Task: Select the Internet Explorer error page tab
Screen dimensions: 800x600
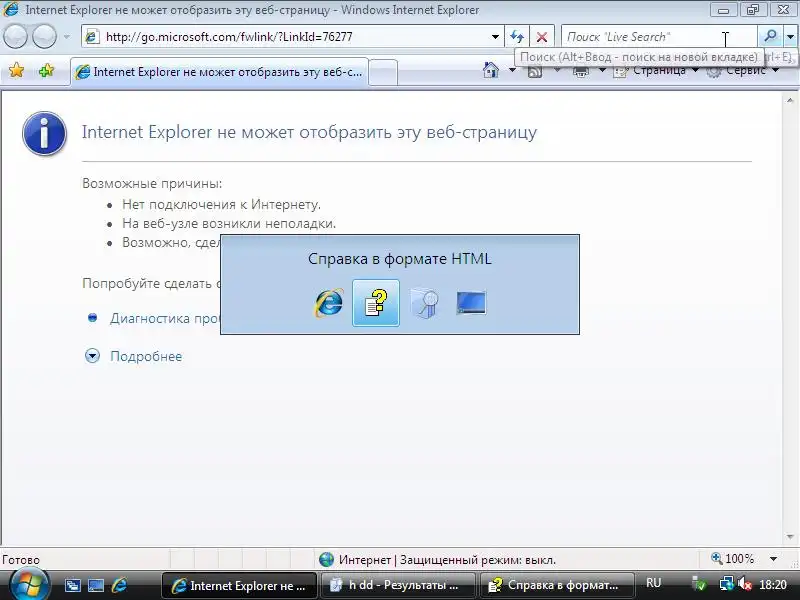Action: 219,72
